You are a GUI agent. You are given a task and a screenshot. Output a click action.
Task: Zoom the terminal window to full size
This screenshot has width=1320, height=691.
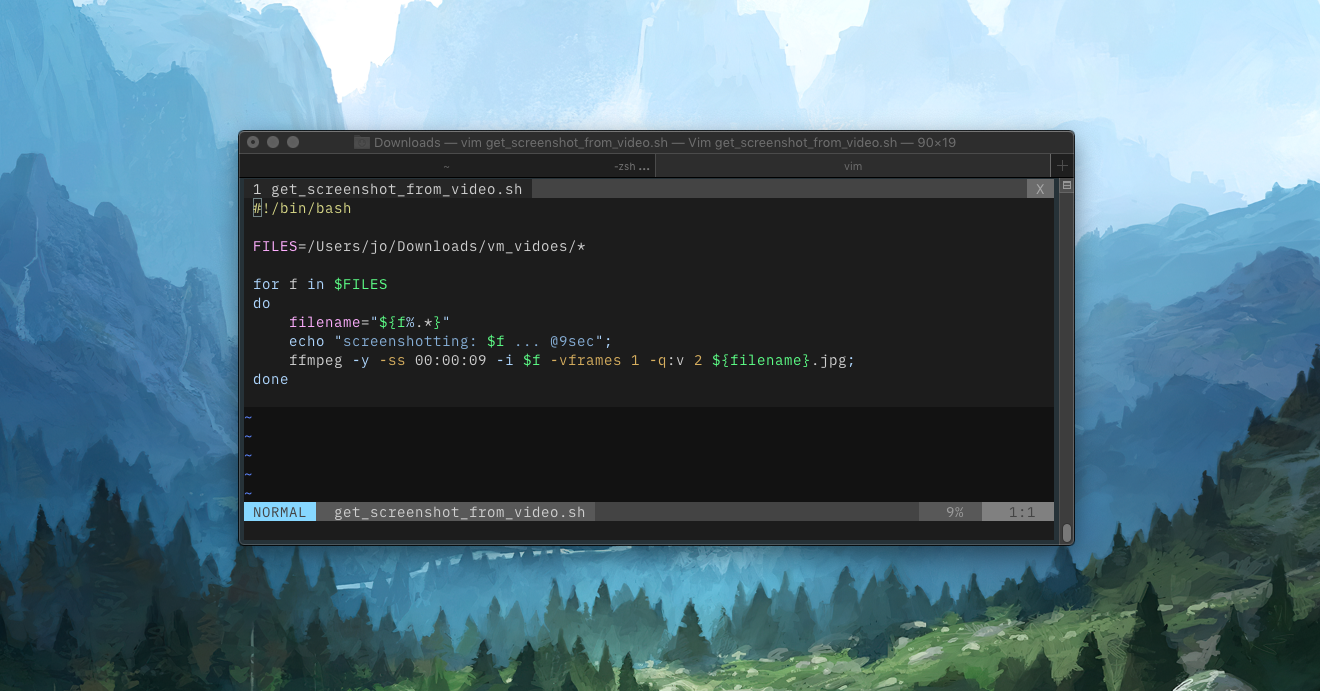293,142
